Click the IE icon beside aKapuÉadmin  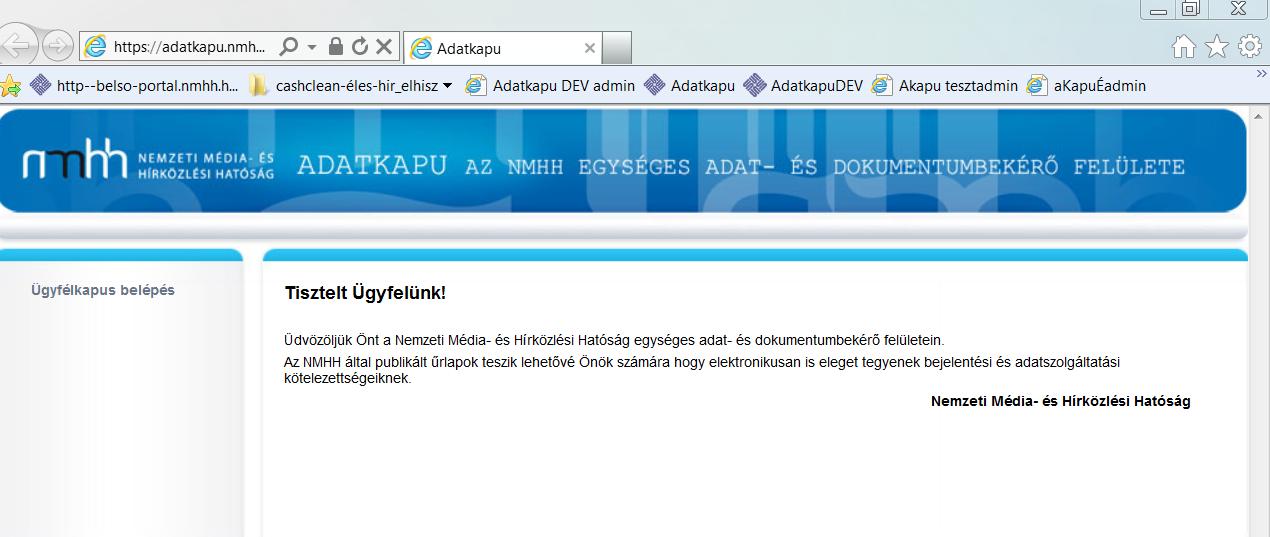(x=1037, y=85)
